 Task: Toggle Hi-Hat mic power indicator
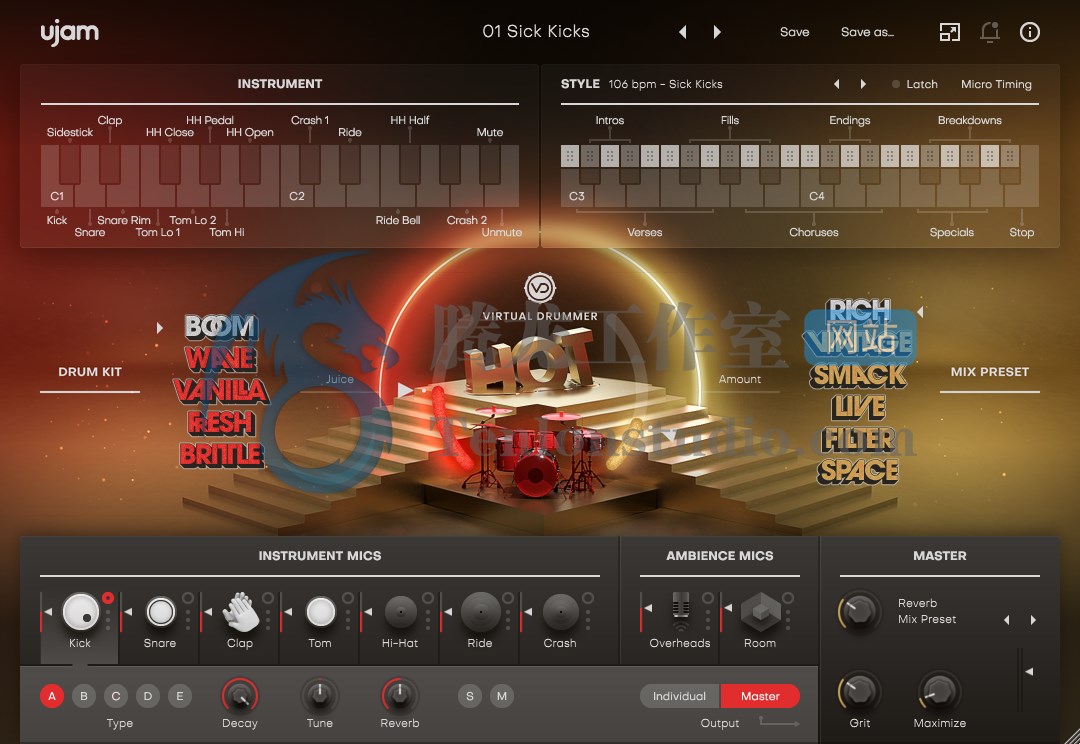tap(428, 598)
